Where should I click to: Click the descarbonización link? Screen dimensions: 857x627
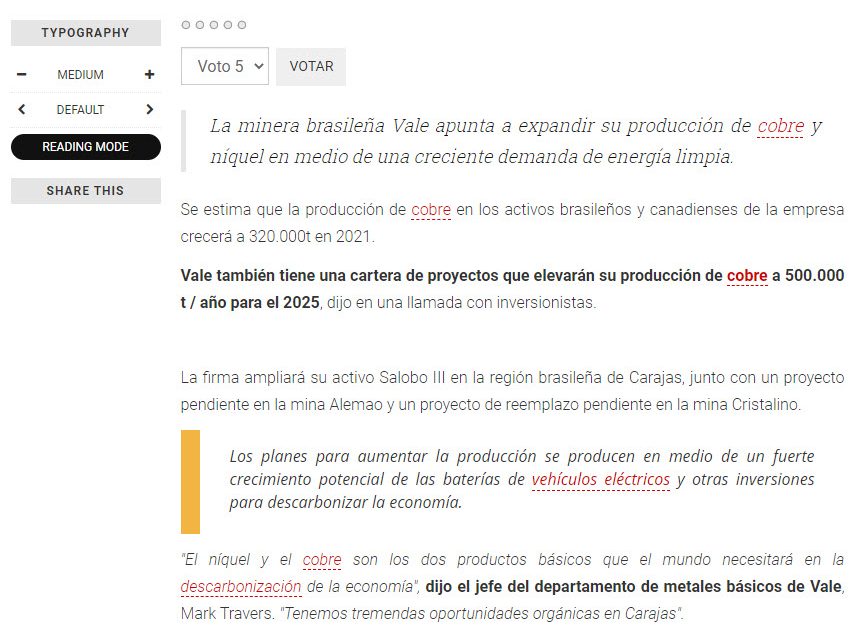241,586
